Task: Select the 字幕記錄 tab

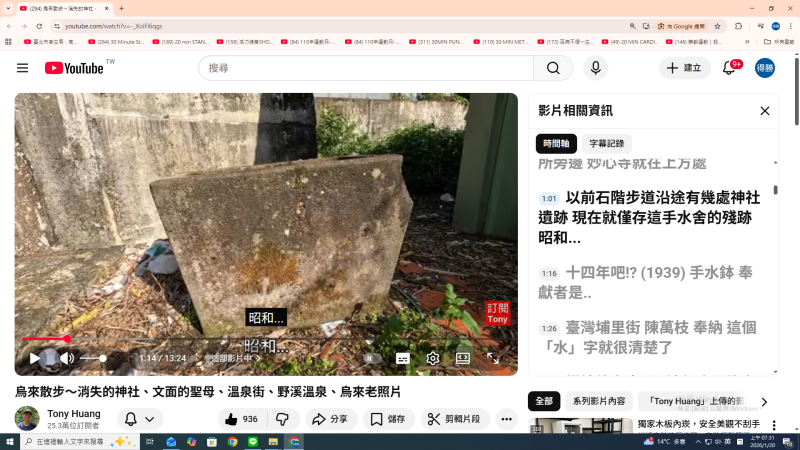Action: tap(607, 143)
